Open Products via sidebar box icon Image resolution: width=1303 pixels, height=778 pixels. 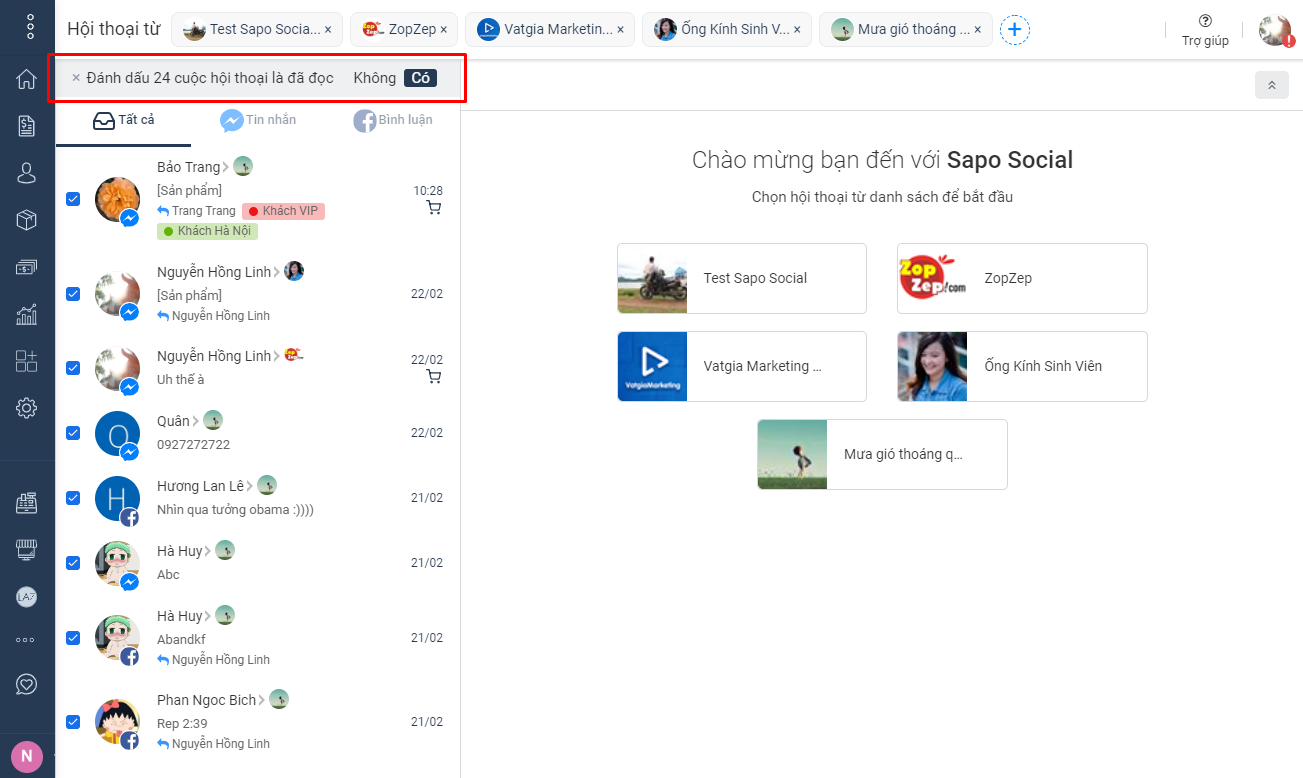tap(27, 220)
